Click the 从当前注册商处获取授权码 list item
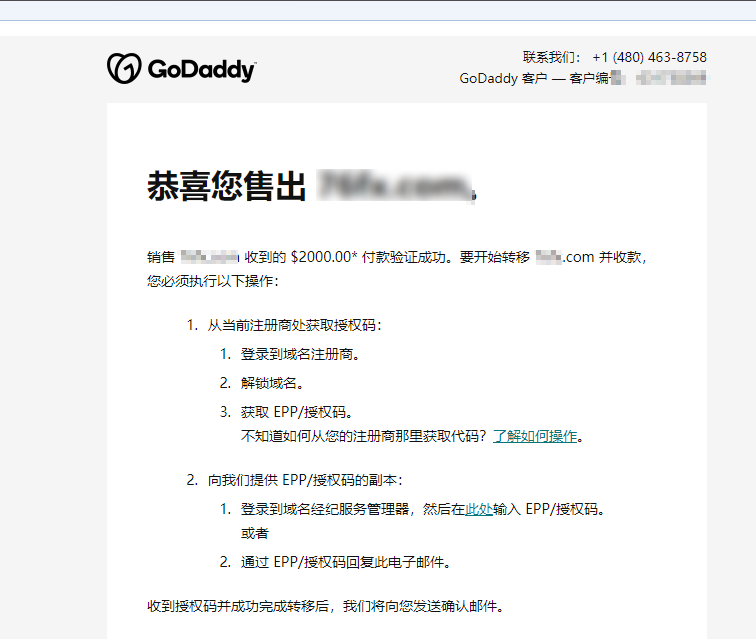Viewport: 756px width, 639px height. [294, 325]
